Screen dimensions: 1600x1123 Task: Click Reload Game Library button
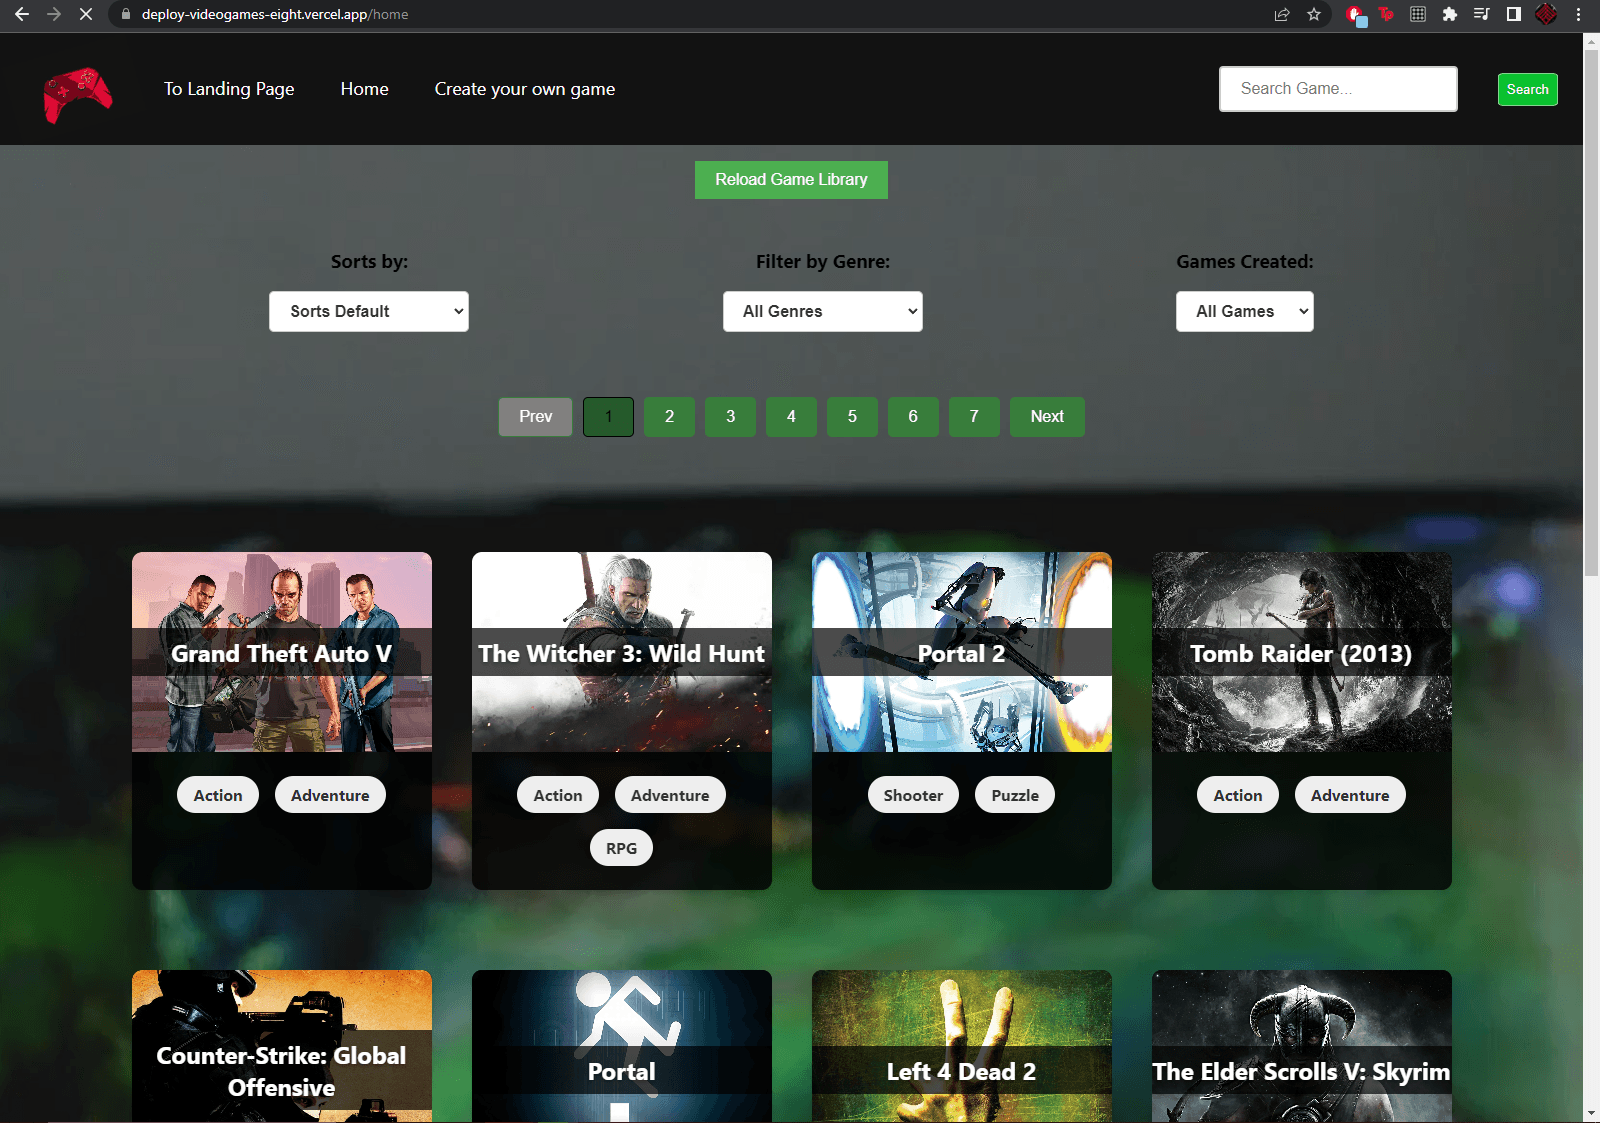(x=791, y=180)
